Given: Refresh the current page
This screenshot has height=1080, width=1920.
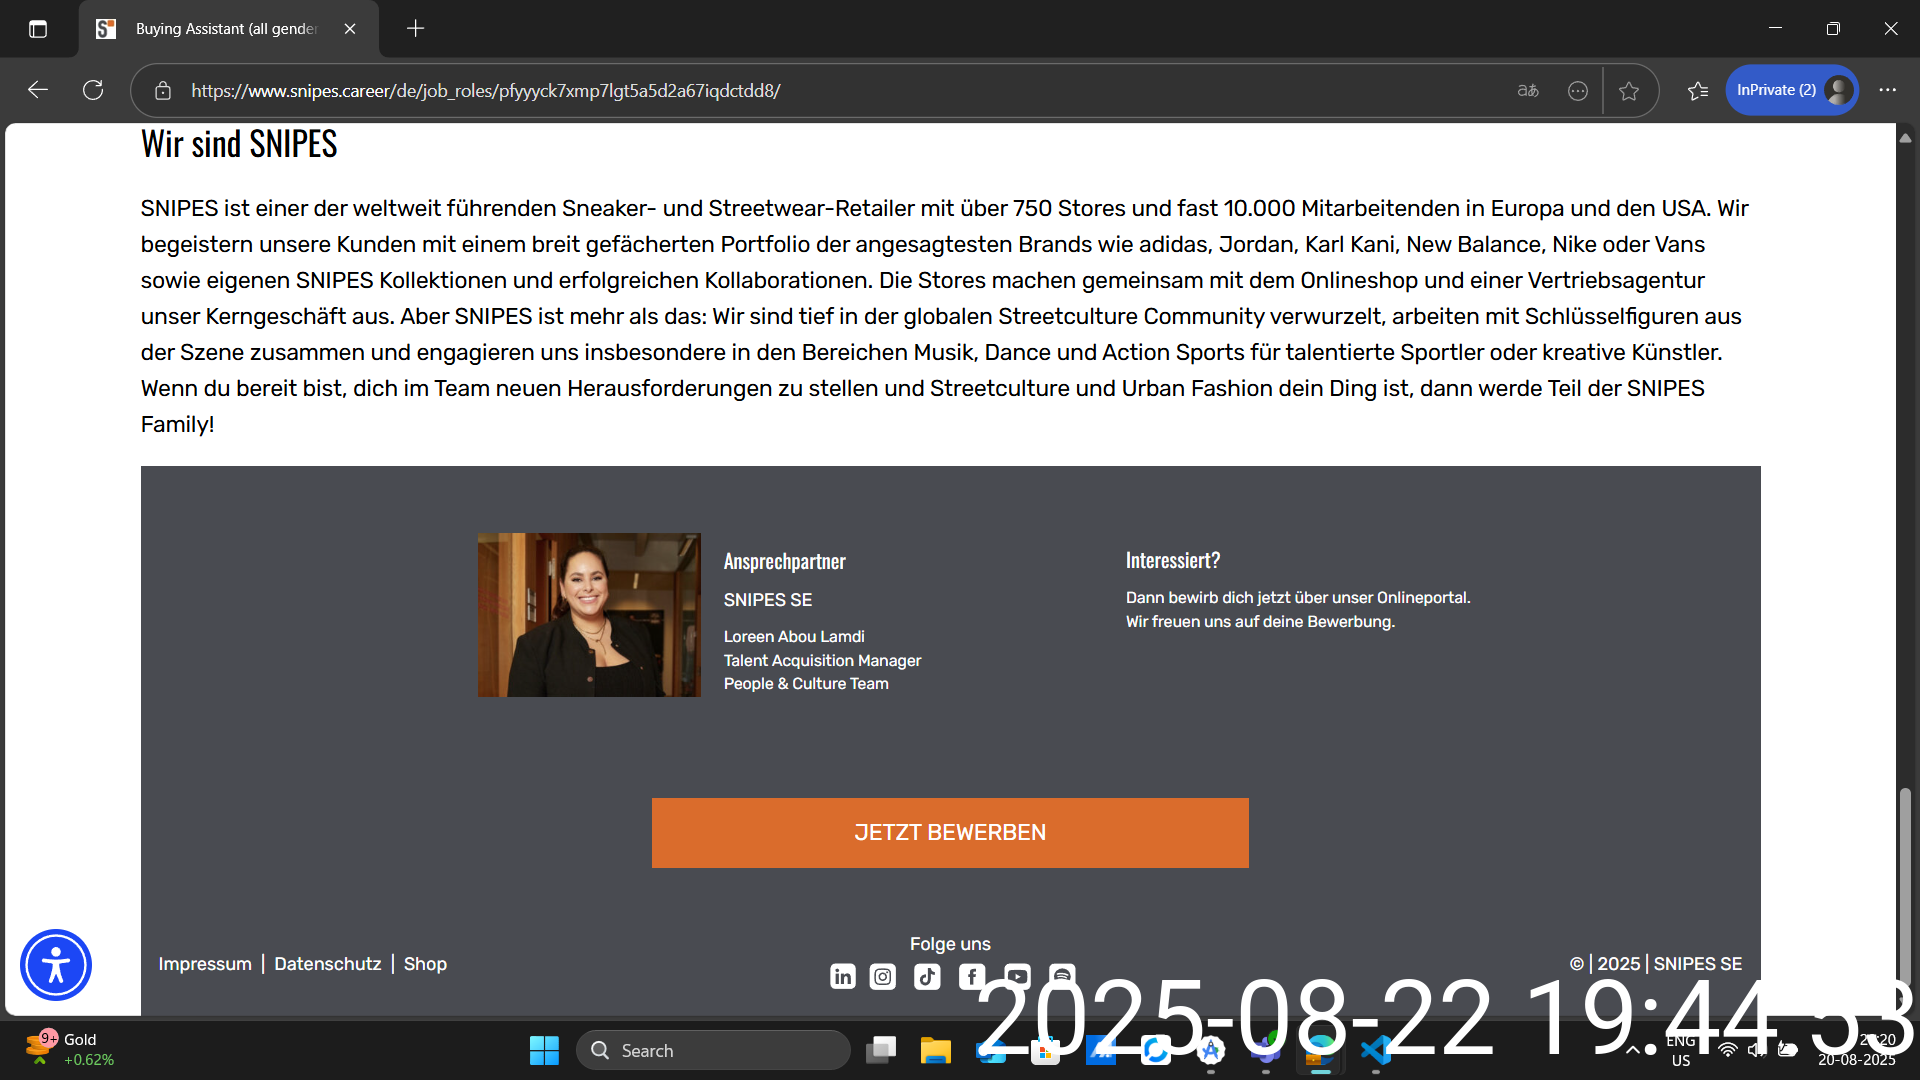Looking at the screenshot, I should (x=93, y=91).
